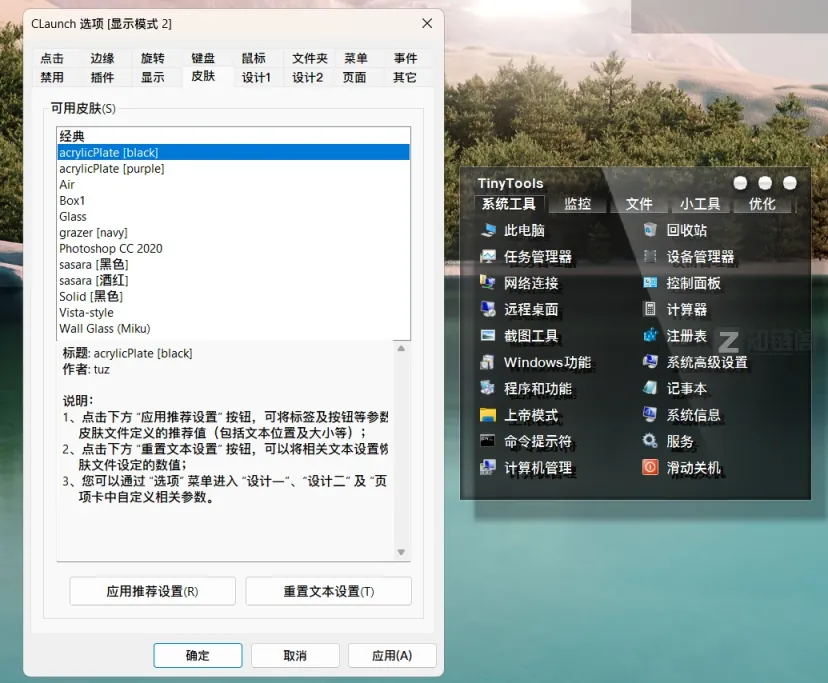Open 系统信息 icon in TinyTools
This screenshot has width=828, height=683.
point(650,415)
